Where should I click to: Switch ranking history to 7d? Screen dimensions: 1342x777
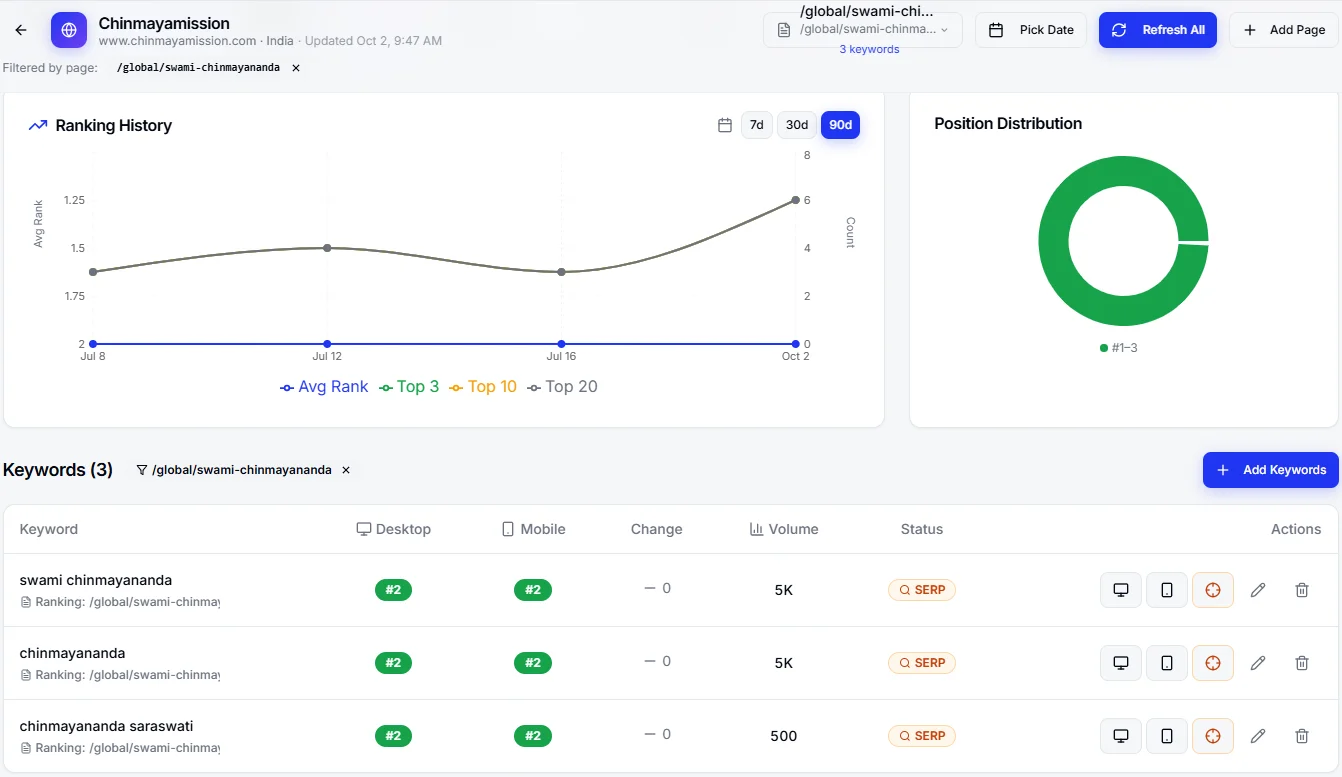tap(757, 125)
